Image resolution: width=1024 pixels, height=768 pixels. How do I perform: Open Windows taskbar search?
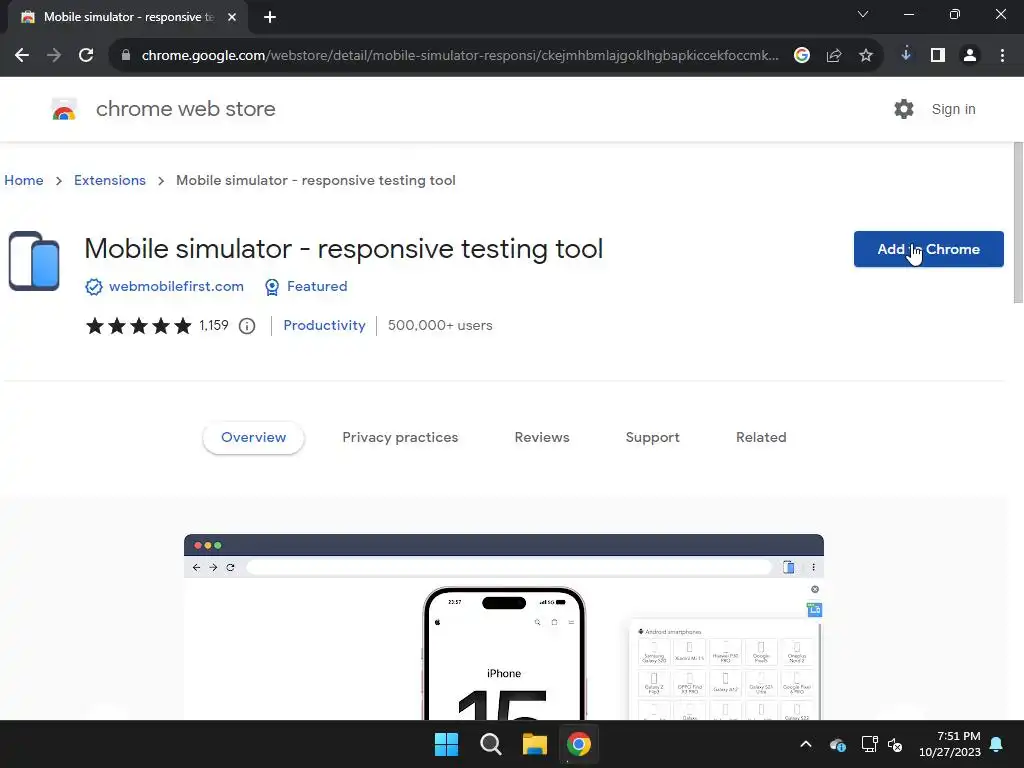tap(490, 744)
